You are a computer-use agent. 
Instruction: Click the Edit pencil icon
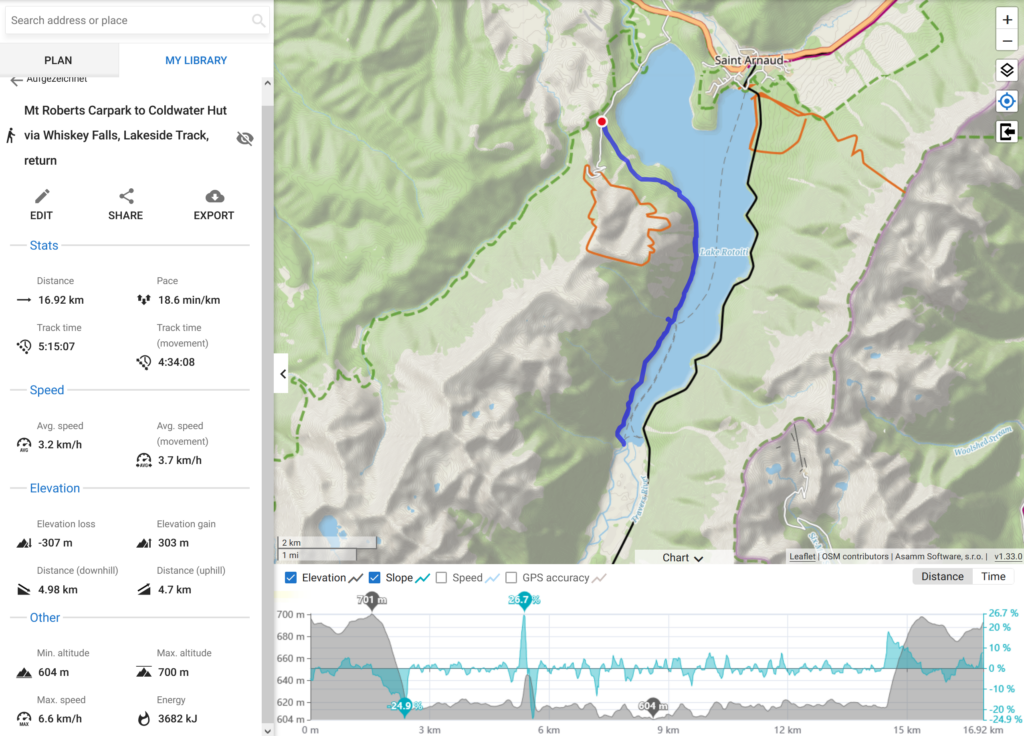[x=42, y=197]
